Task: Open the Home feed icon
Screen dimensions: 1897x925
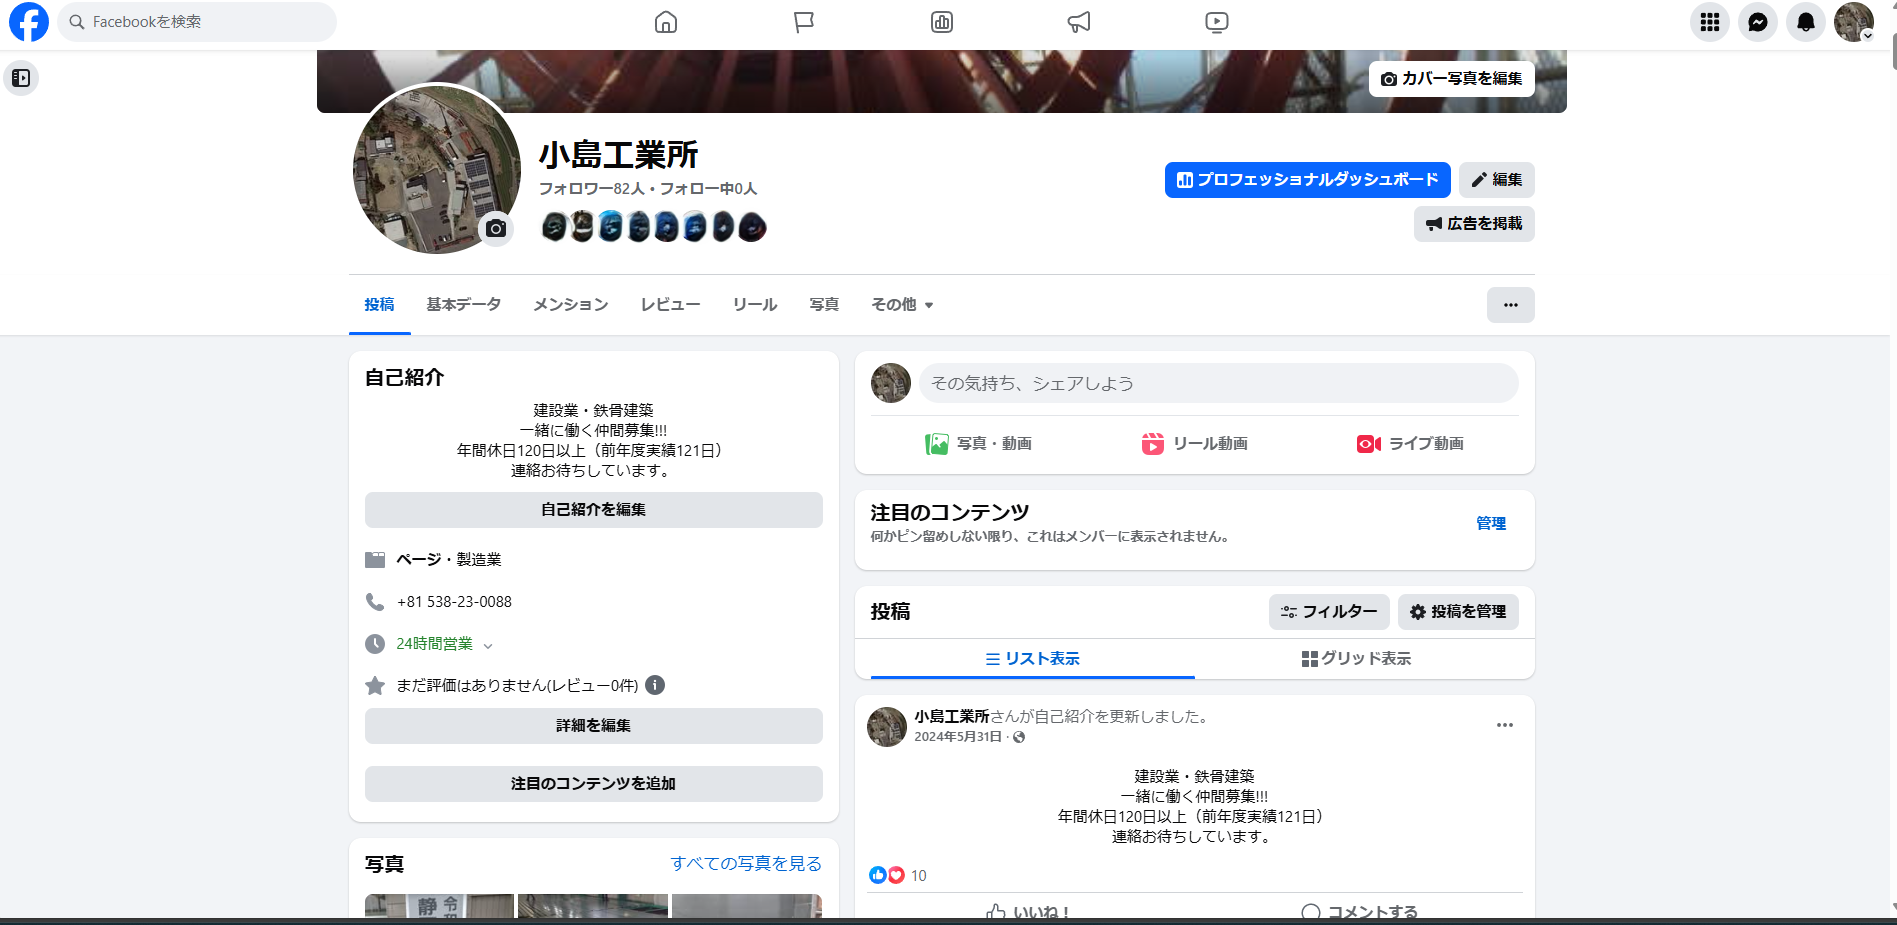Action: (666, 22)
